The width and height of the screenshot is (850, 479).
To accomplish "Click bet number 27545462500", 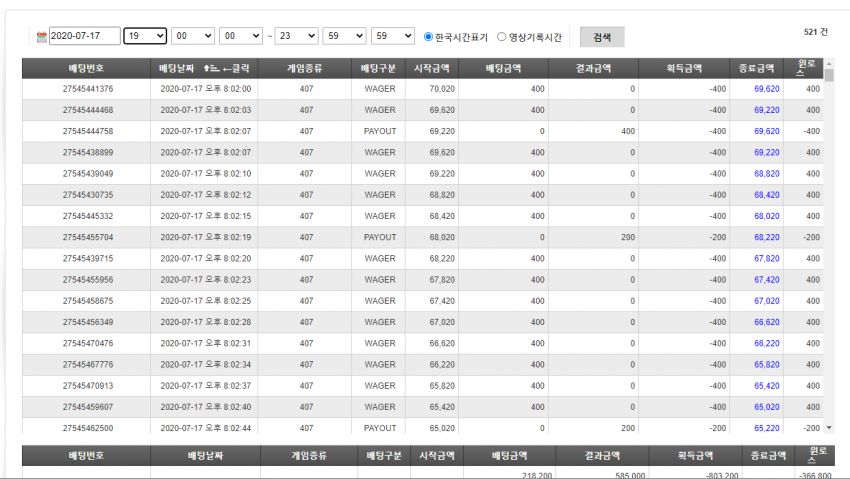I will 88,428.
